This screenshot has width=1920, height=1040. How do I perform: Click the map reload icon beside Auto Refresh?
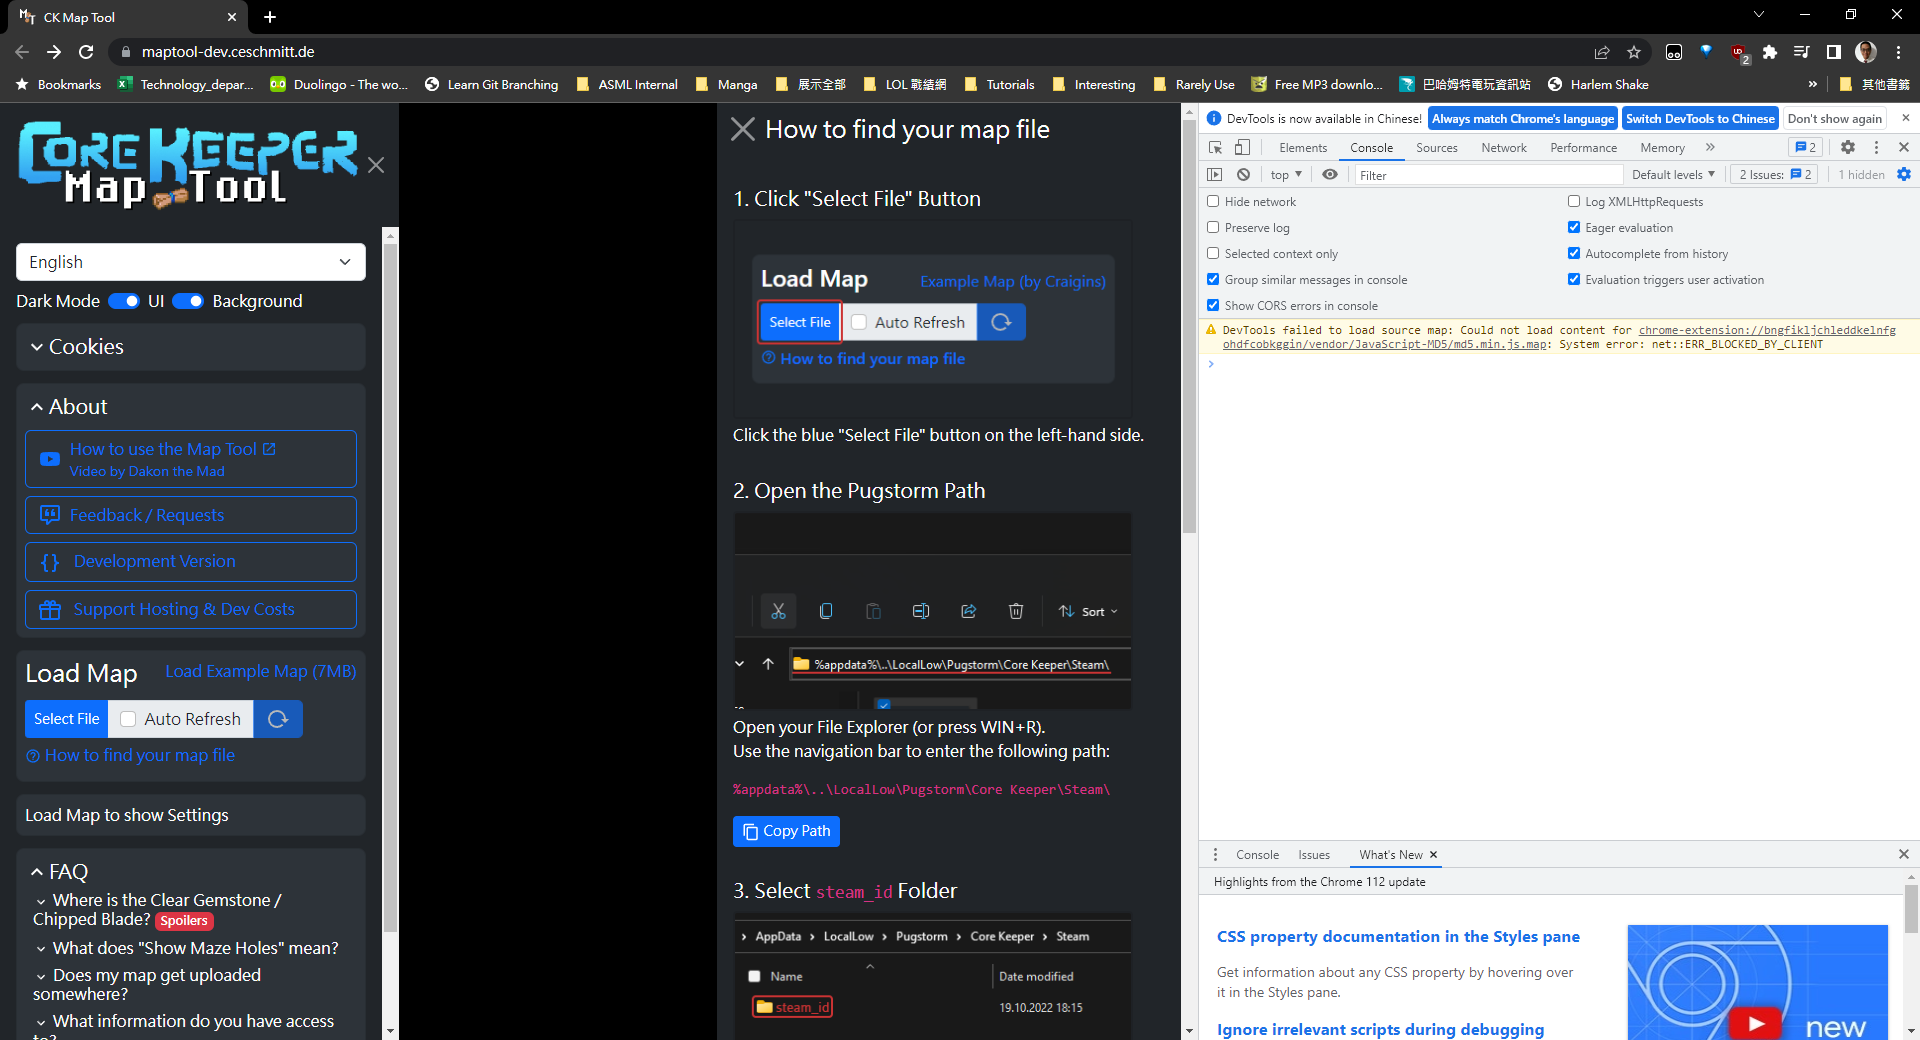pos(277,718)
